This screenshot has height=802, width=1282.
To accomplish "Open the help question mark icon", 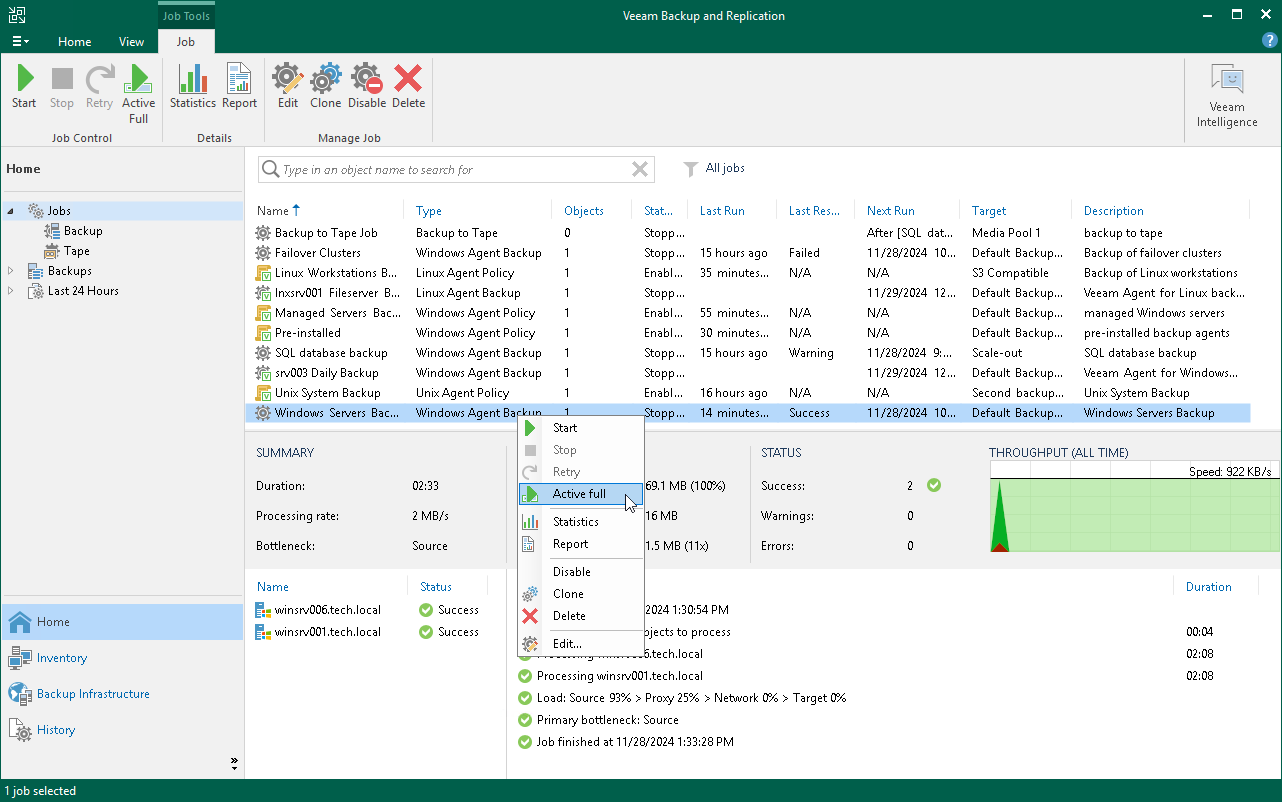I will pyautogui.click(x=1270, y=40).
